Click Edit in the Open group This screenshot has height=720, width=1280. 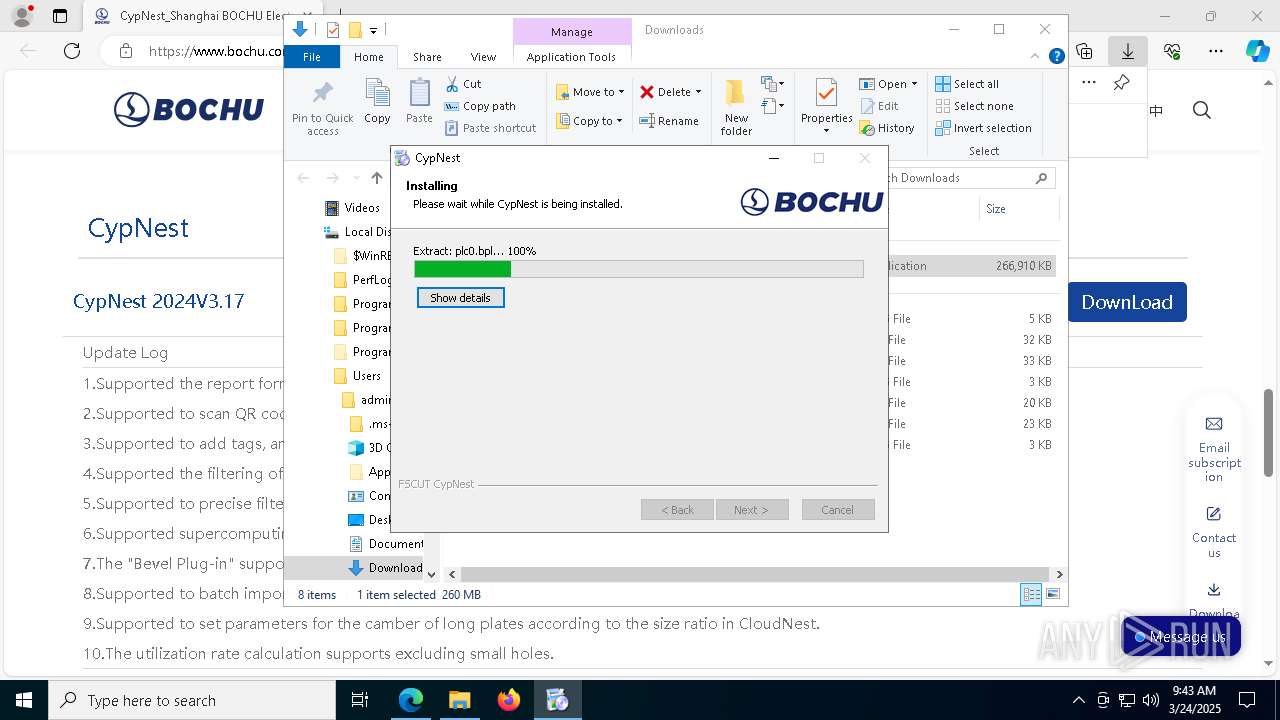(x=879, y=106)
